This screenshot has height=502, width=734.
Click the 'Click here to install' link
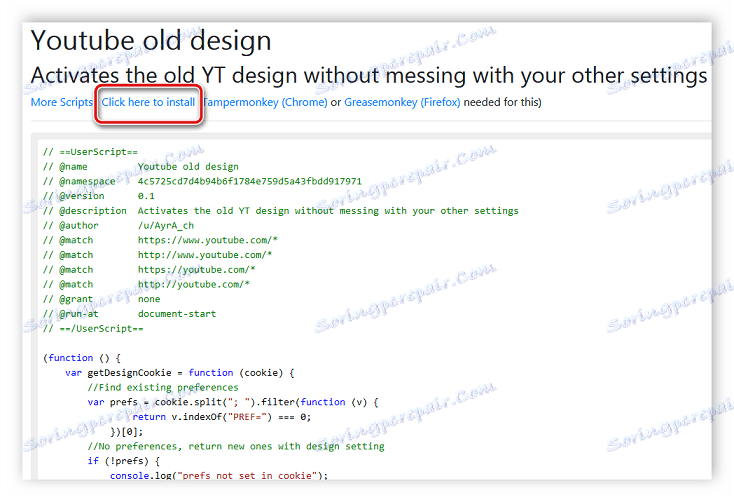[x=148, y=102]
